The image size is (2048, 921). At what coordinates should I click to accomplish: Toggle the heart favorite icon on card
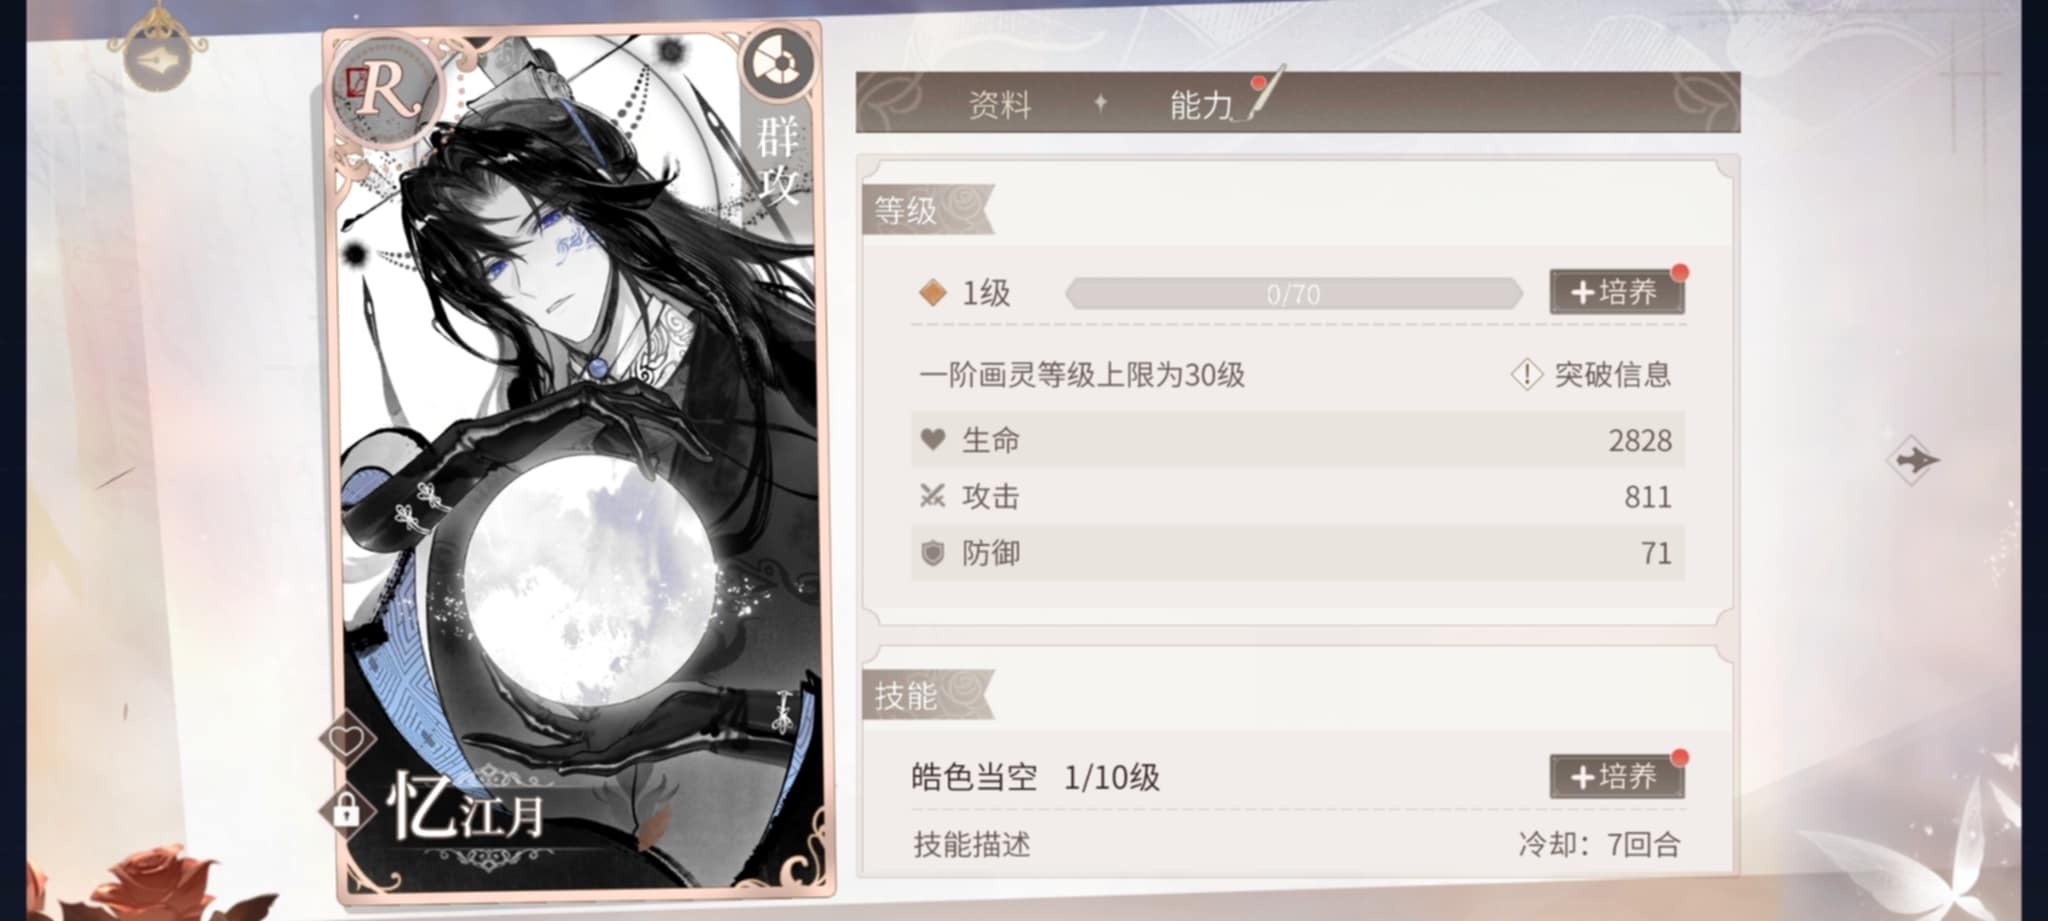pyautogui.click(x=347, y=740)
